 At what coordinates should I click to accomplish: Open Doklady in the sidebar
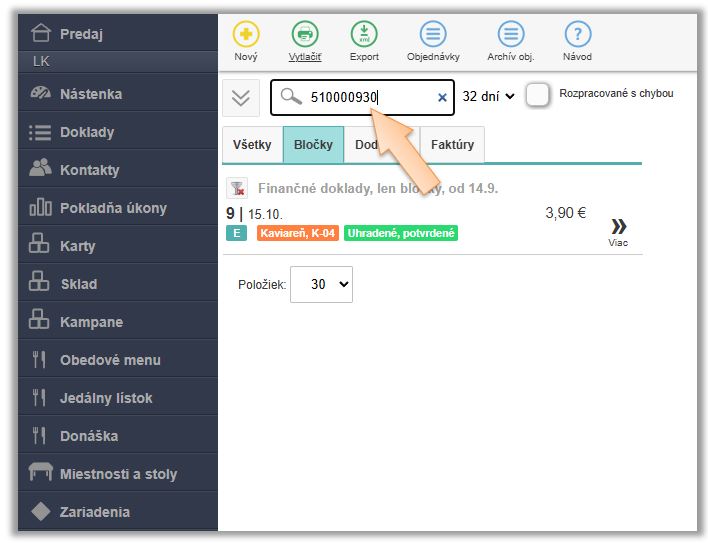[87, 132]
